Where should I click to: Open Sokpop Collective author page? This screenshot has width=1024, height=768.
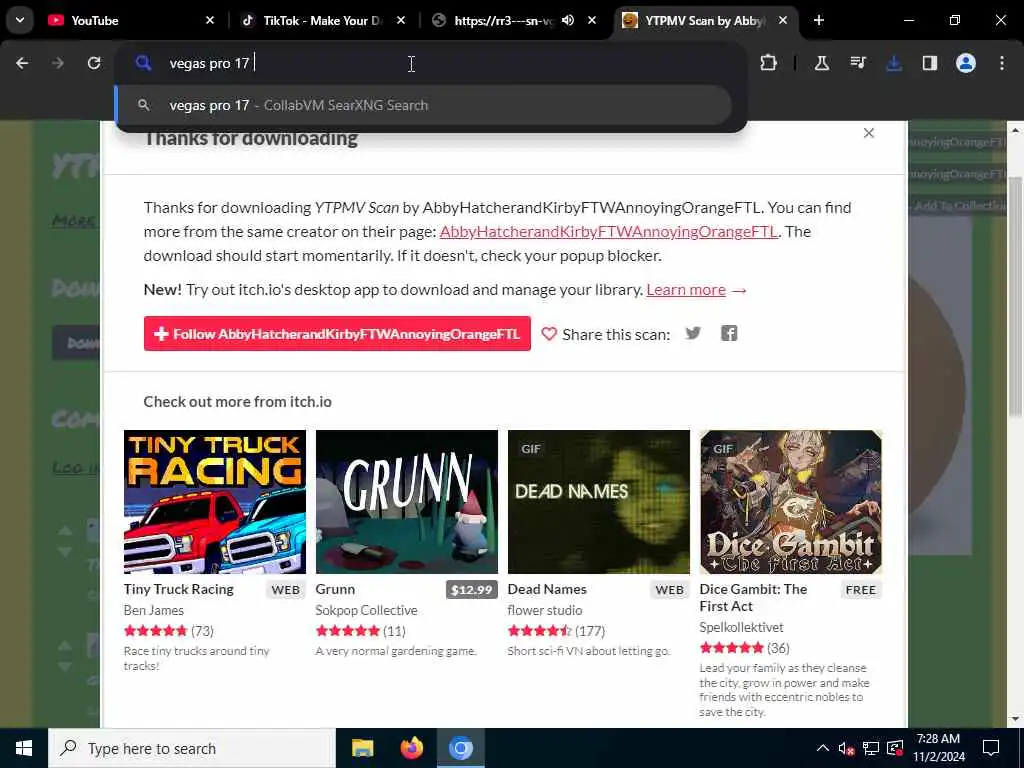click(366, 610)
